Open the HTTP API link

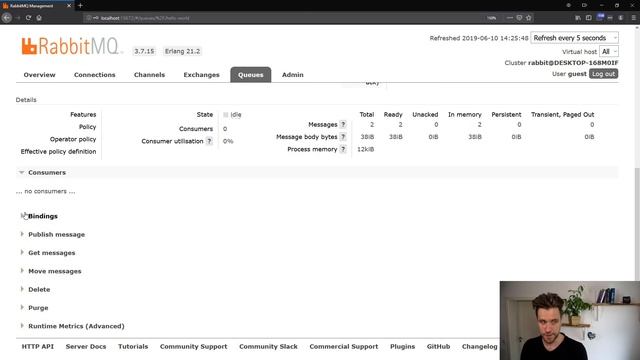click(38, 347)
